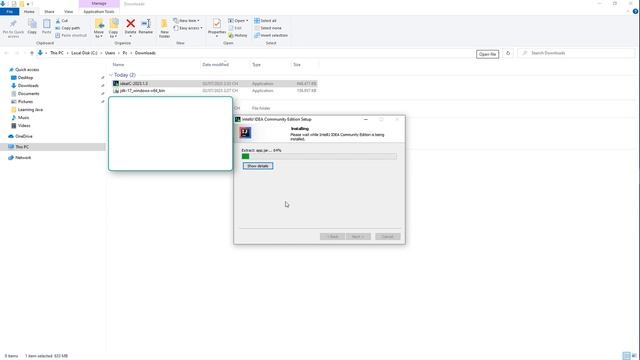Sort by the Type column header

[256, 64]
